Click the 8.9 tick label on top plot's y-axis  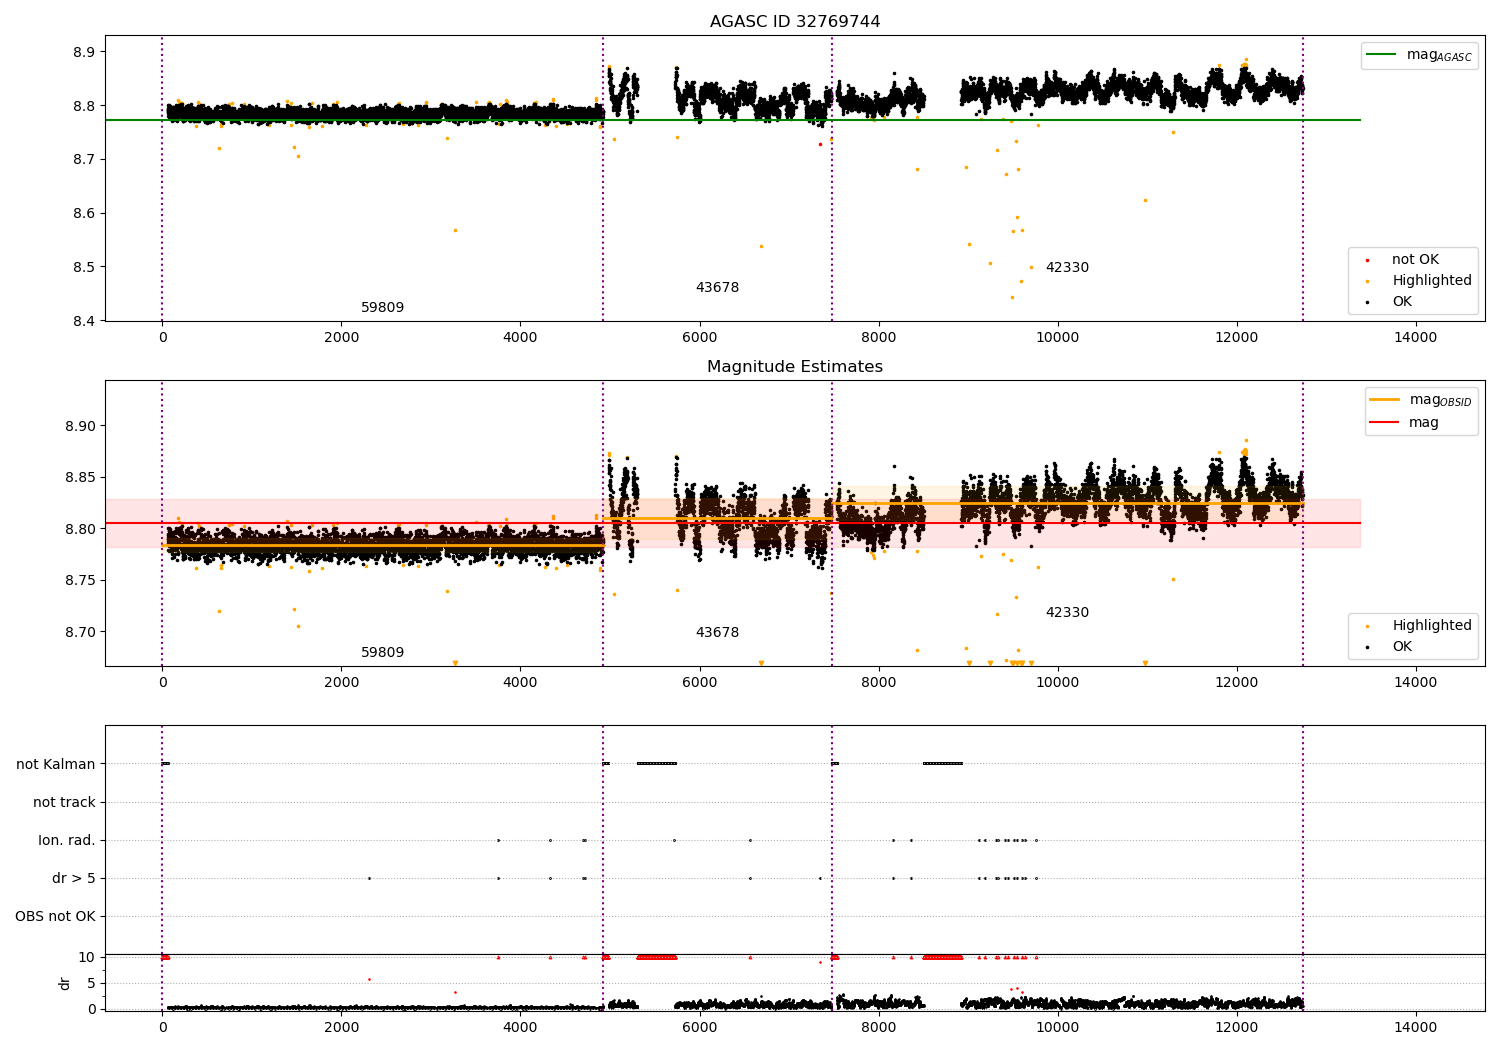[x=85, y=52]
